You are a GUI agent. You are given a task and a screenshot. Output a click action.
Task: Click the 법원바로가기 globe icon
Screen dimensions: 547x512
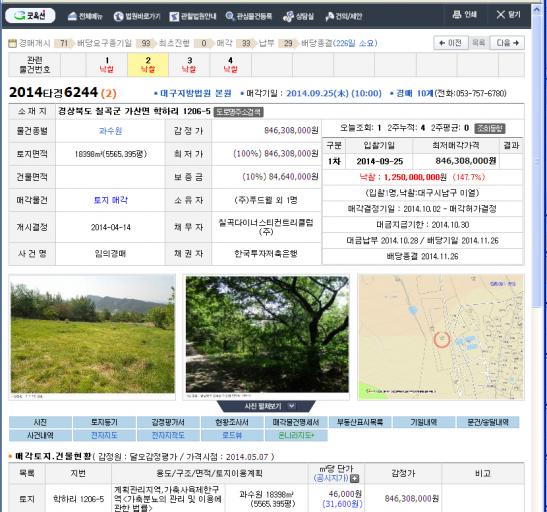[119, 16]
